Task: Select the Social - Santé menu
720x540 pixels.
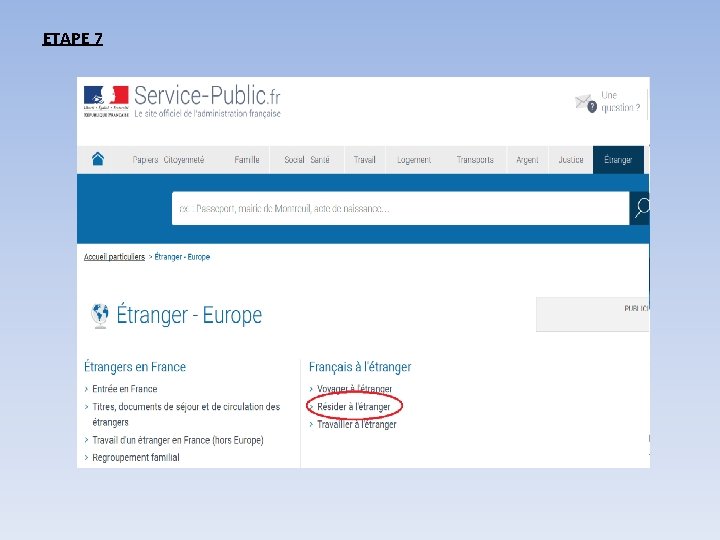Action: point(307,160)
